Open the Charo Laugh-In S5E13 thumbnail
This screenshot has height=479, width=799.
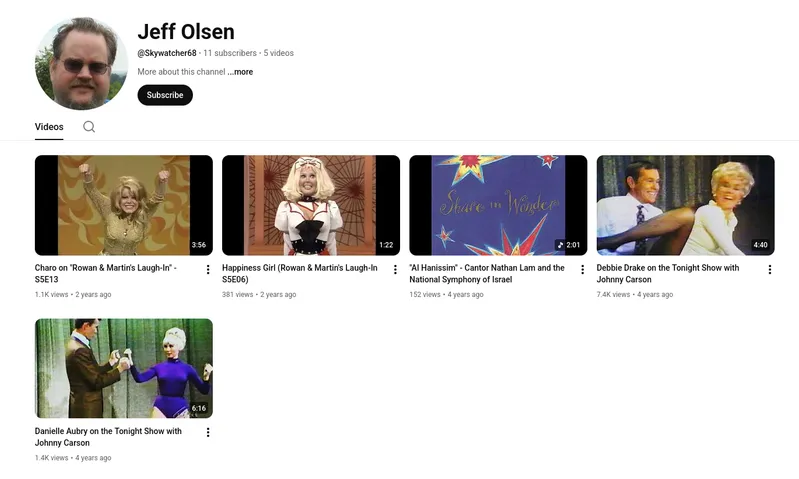tap(124, 205)
